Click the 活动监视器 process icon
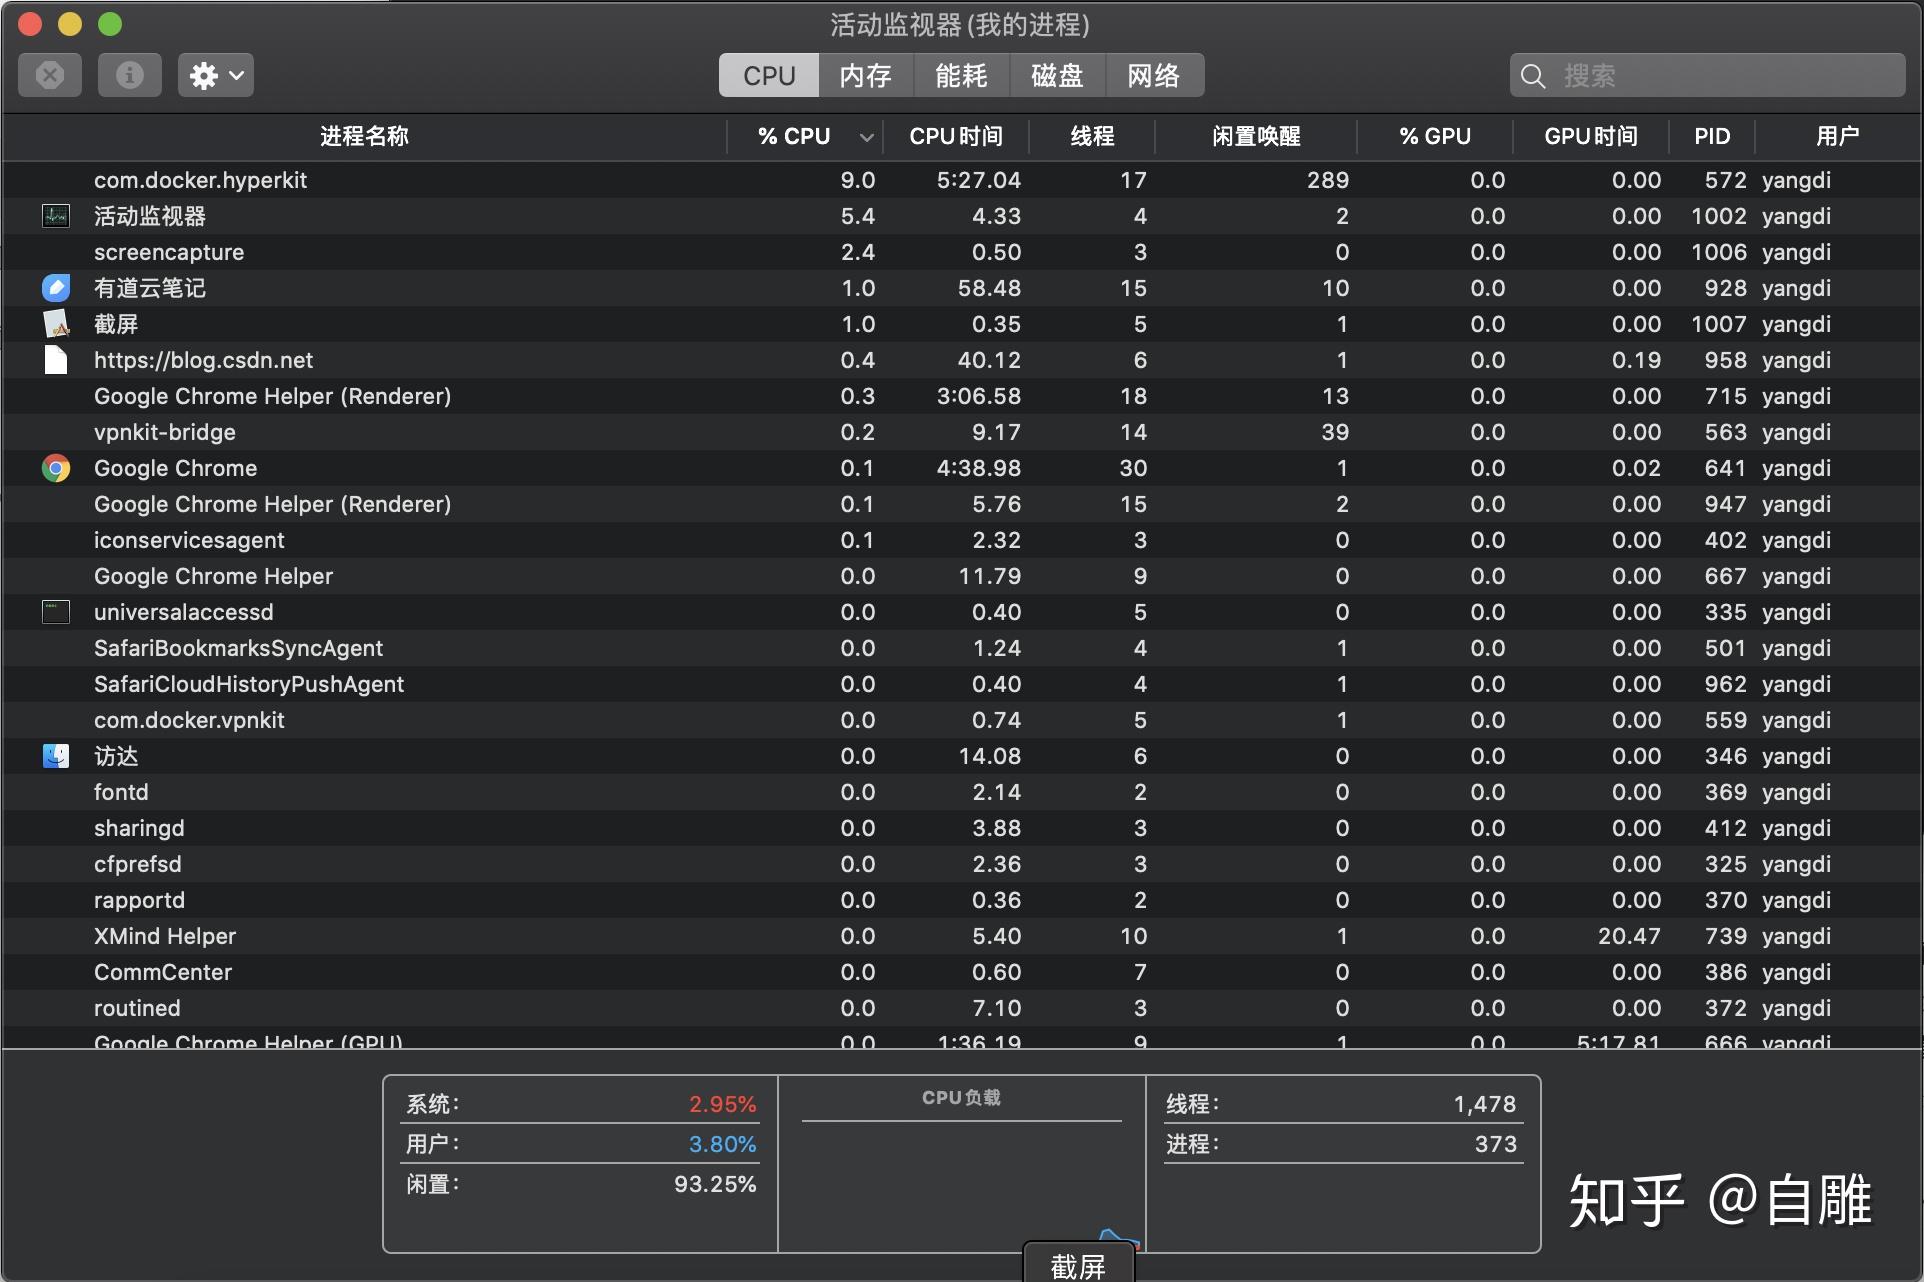The image size is (1924, 1282). pos(56,216)
